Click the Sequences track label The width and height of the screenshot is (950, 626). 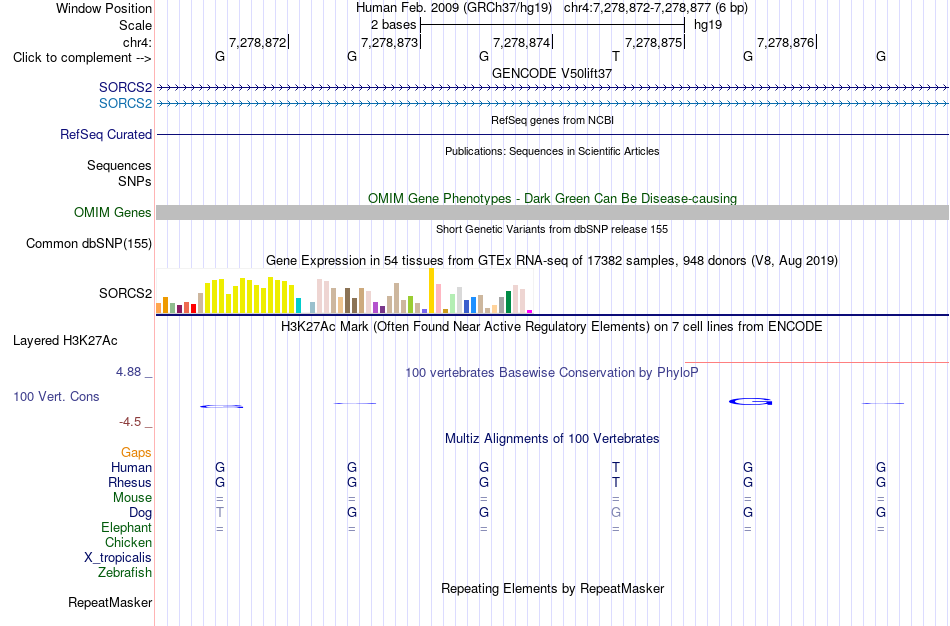(x=119, y=165)
